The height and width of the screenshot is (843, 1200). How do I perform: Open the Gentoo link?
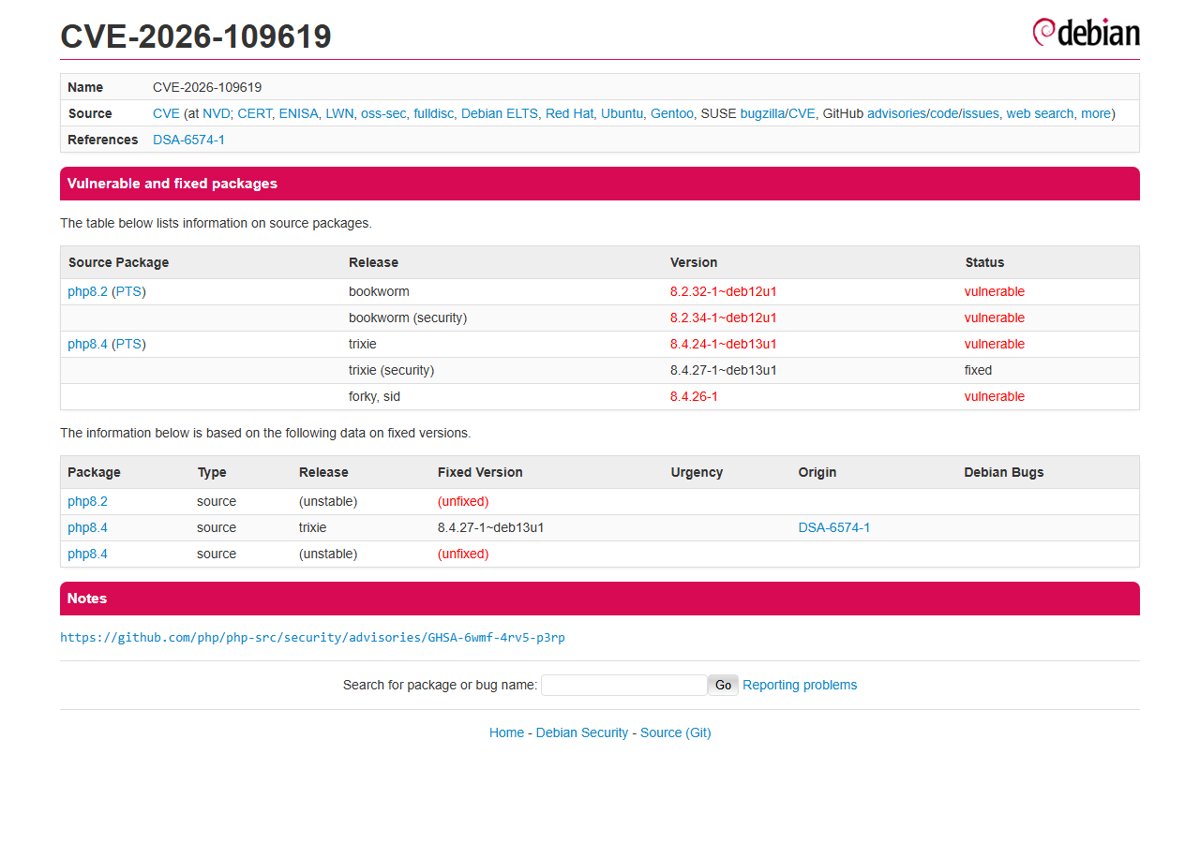pos(672,114)
